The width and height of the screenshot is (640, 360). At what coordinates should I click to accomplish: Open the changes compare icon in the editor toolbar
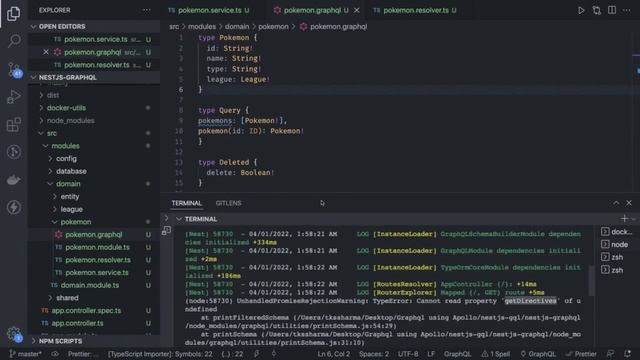[596, 10]
